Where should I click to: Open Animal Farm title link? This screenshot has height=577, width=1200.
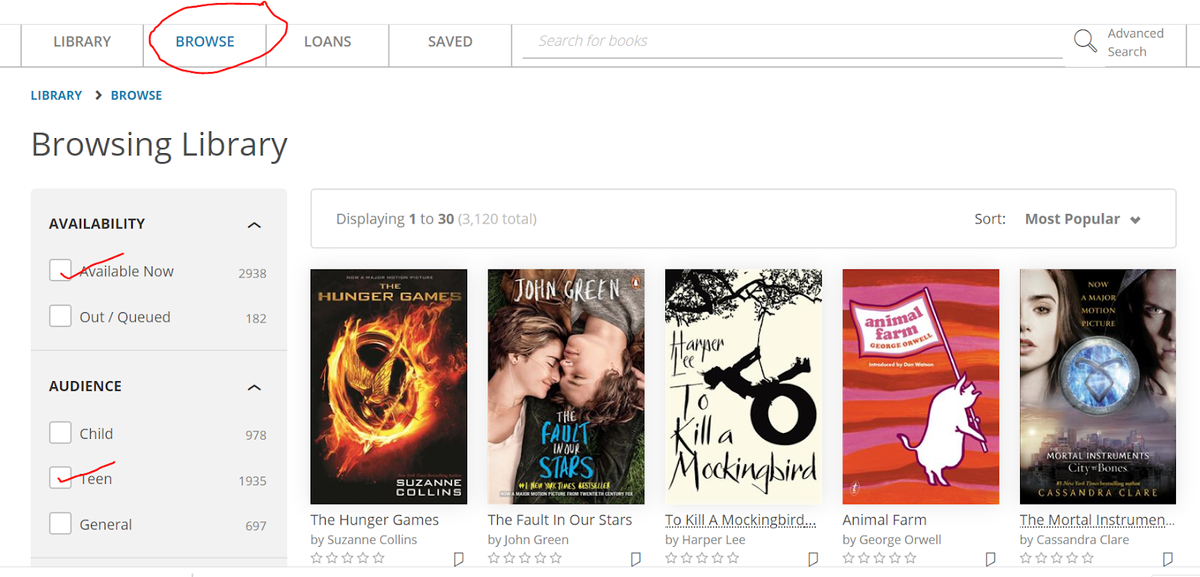(x=885, y=520)
